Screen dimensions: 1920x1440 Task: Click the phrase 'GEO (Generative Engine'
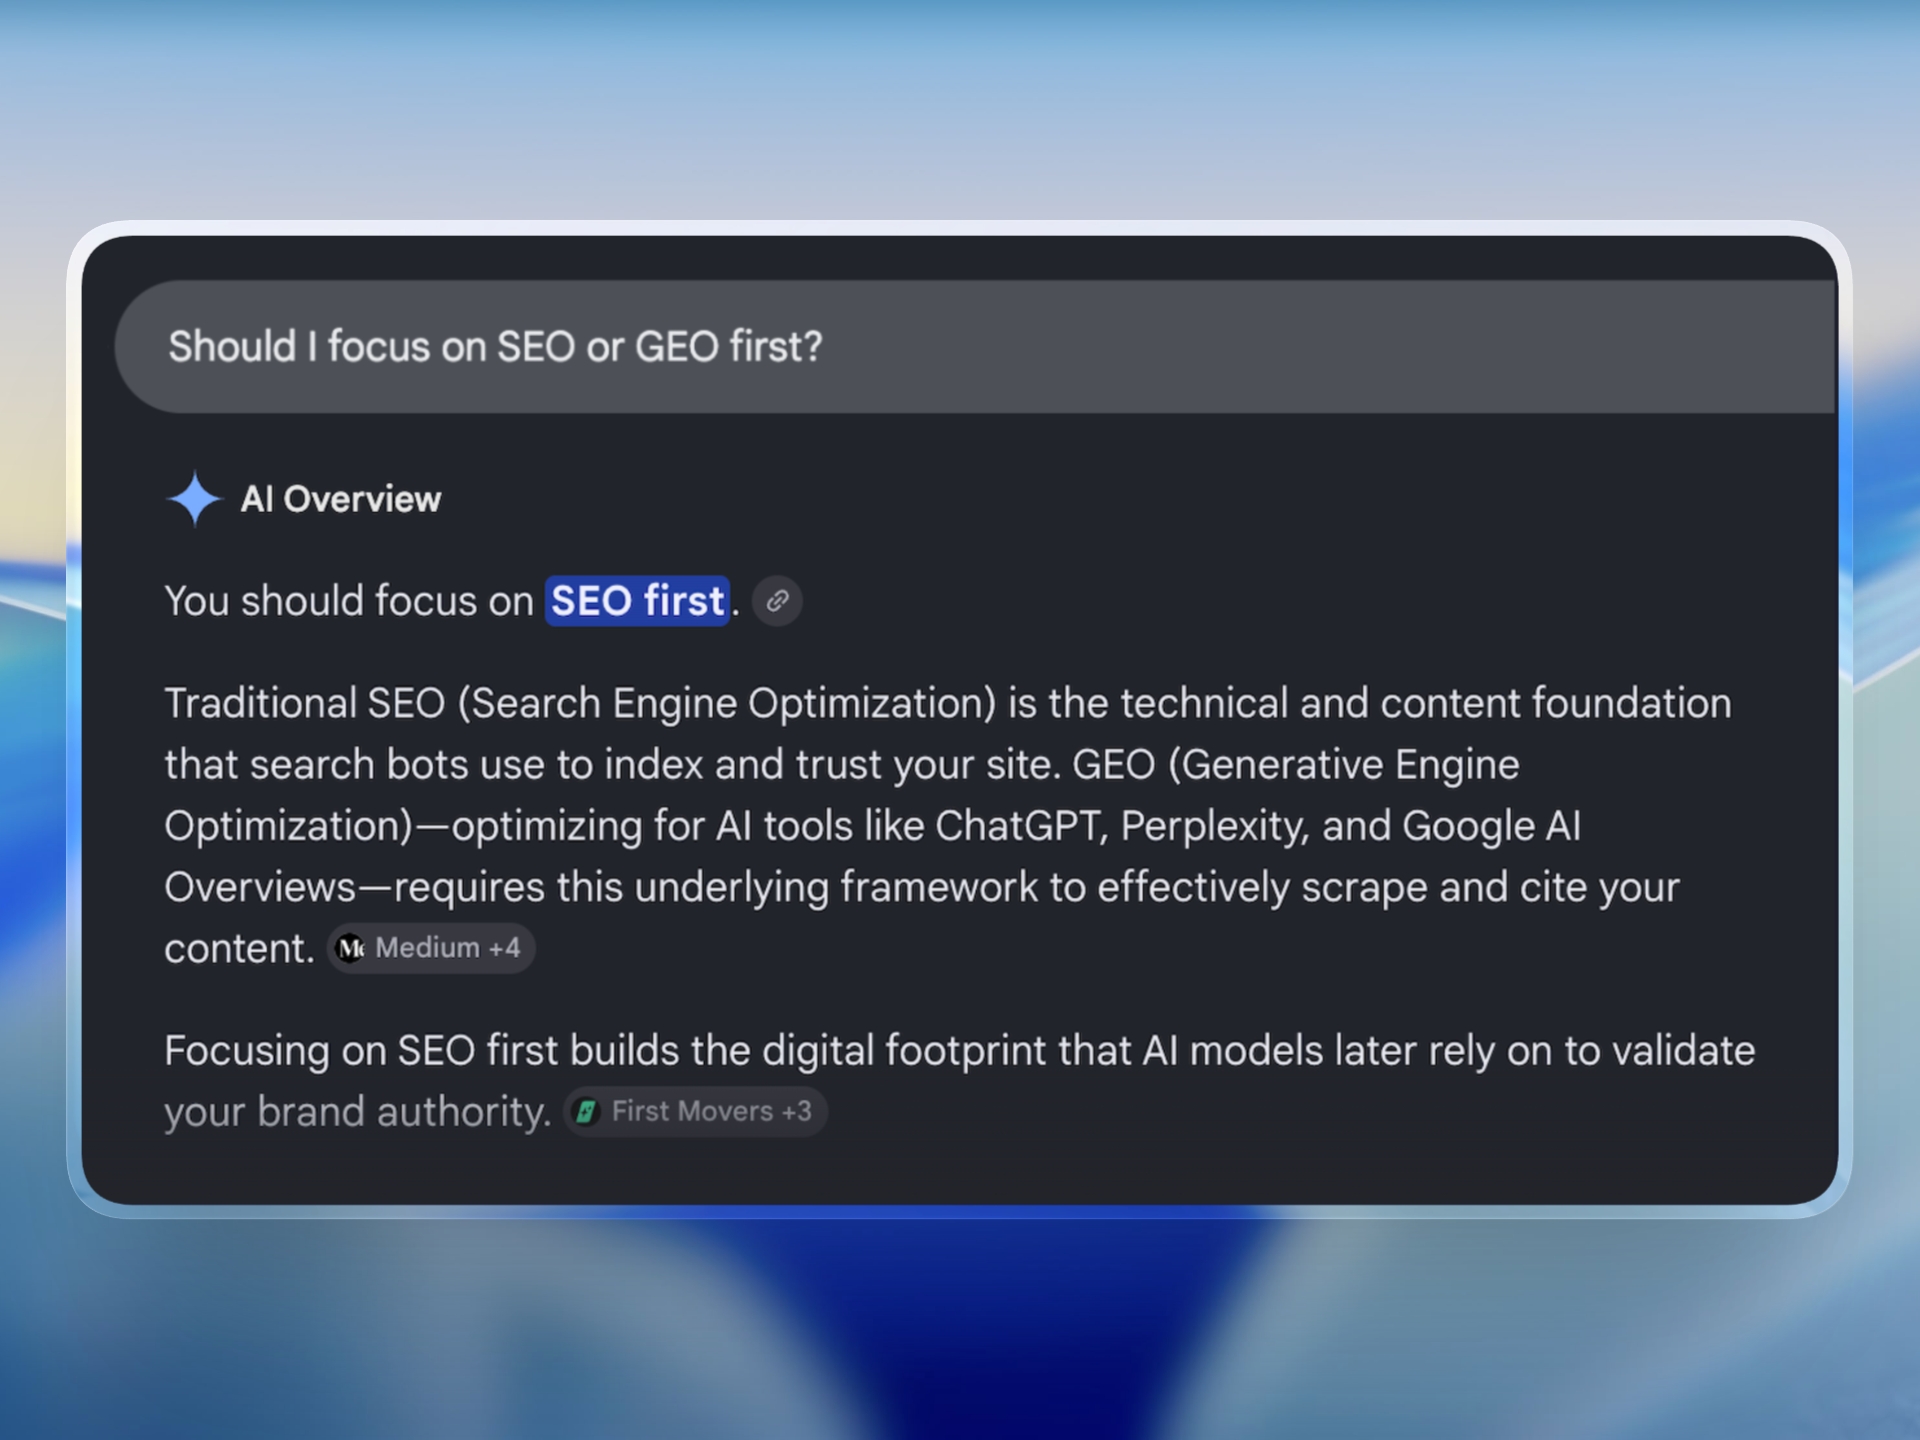pos(1296,765)
